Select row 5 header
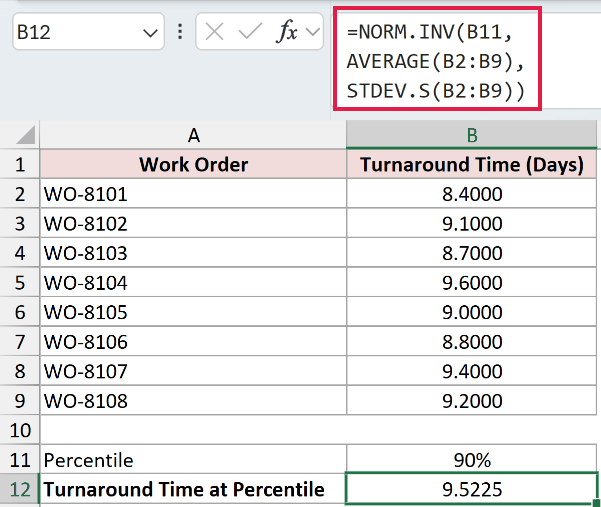601x507 pixels. click(20, 282)
